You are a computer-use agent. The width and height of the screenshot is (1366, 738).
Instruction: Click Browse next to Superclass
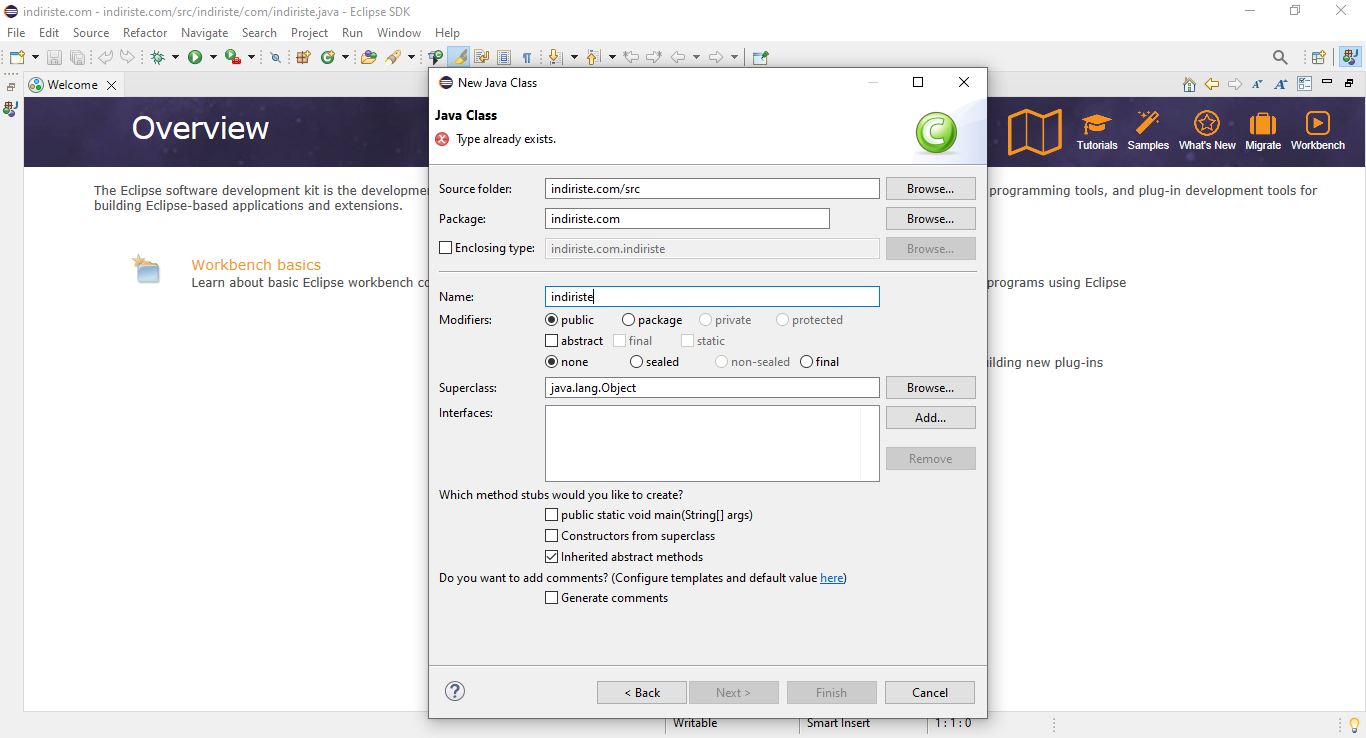point(930,387)
